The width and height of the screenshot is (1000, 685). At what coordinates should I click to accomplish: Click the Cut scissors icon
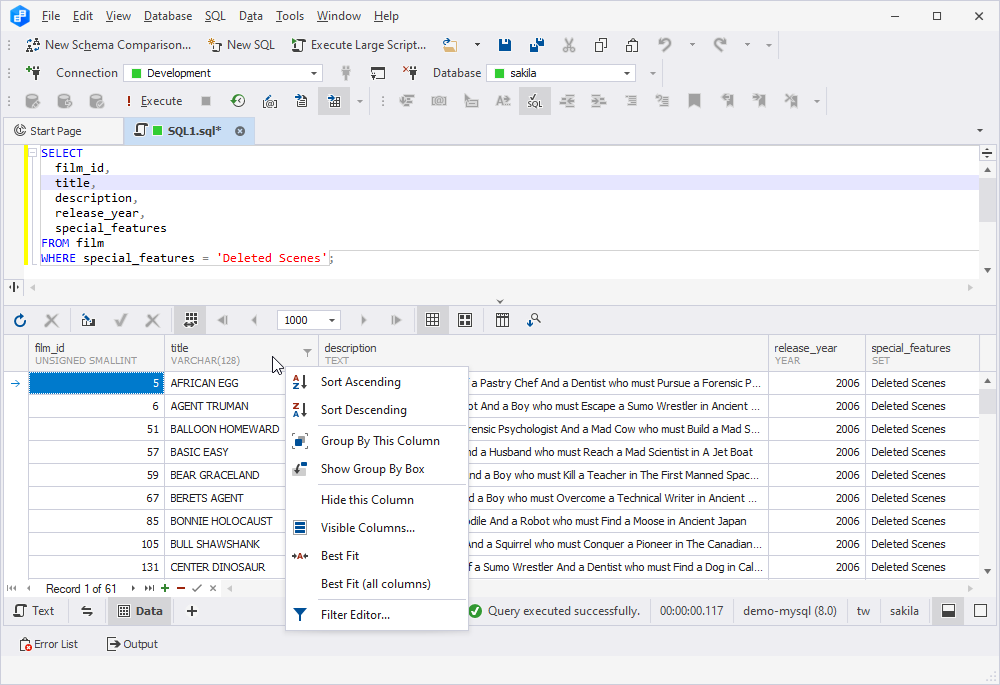pyautogui.click(x=569, y=45)
